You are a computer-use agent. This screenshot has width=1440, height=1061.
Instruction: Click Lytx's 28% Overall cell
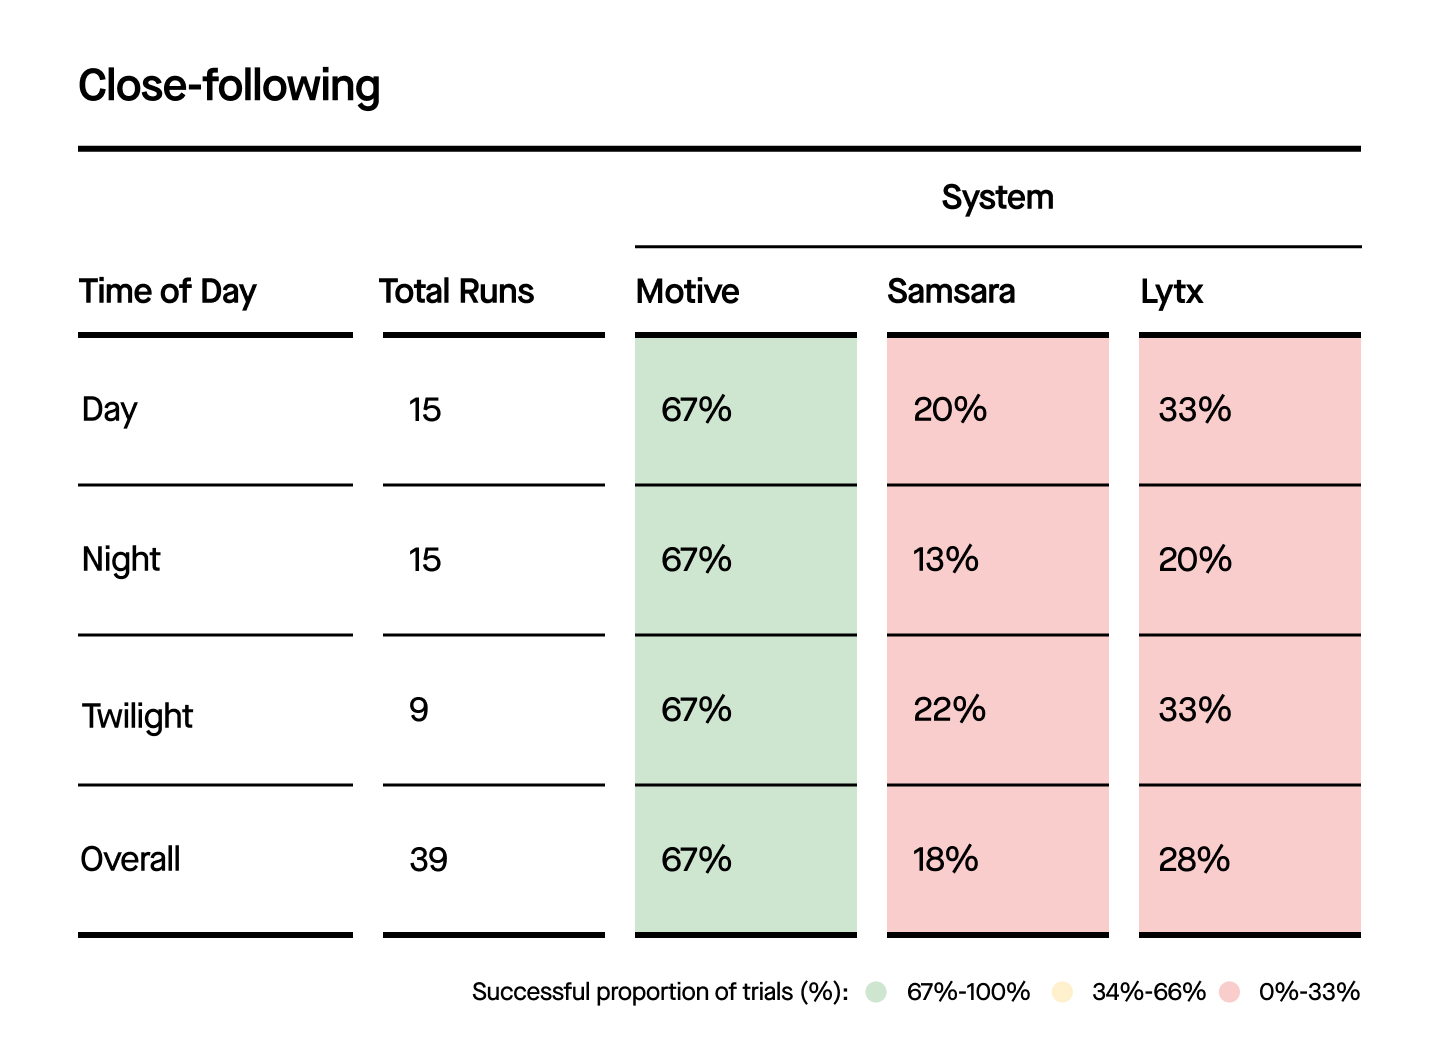pos(1249,860)
